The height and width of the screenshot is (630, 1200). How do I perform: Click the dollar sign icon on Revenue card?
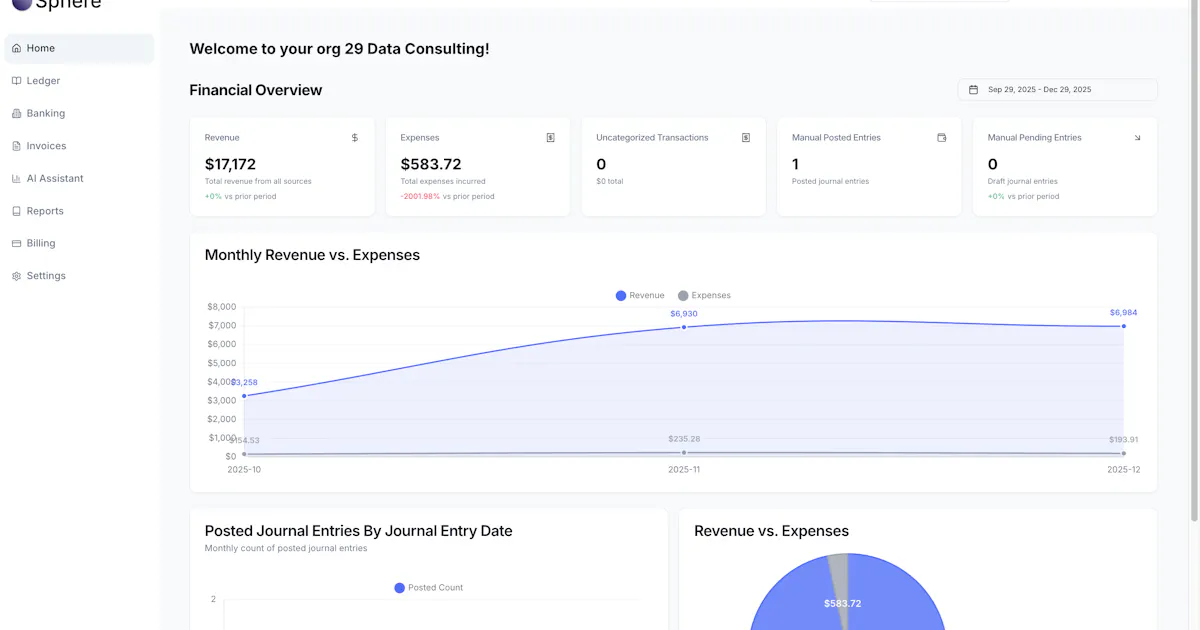click(354, 138)
